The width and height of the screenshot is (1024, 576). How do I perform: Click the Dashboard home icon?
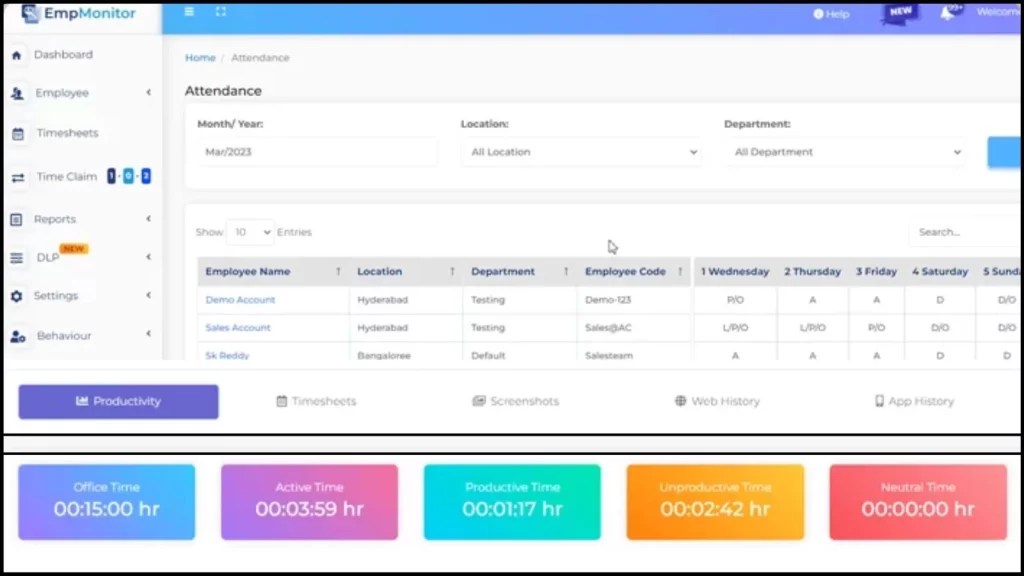tap(17, 56)
